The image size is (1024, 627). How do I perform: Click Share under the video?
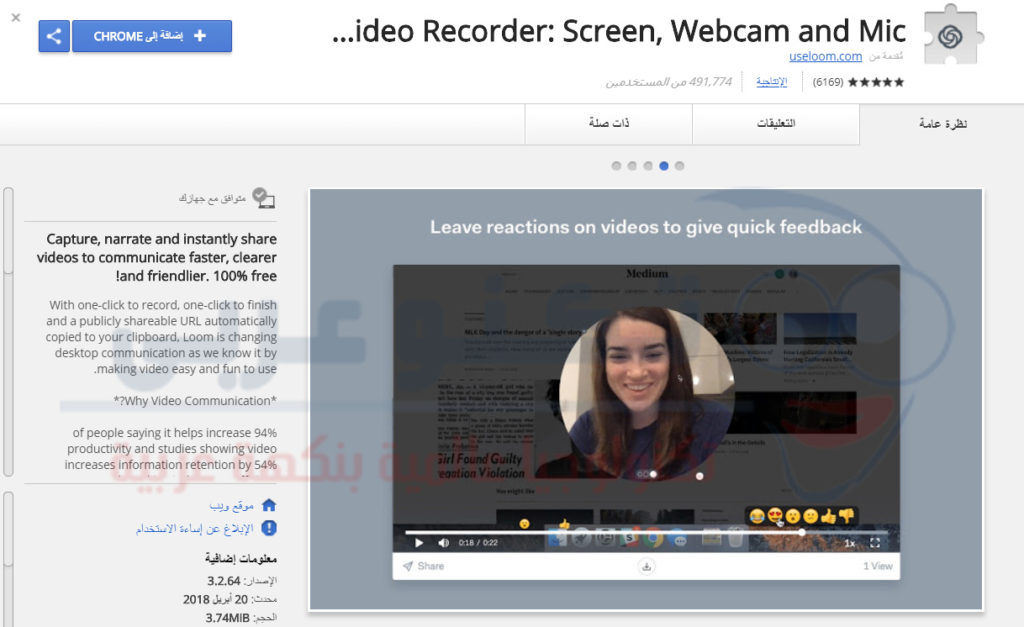(x=424, y=566)
